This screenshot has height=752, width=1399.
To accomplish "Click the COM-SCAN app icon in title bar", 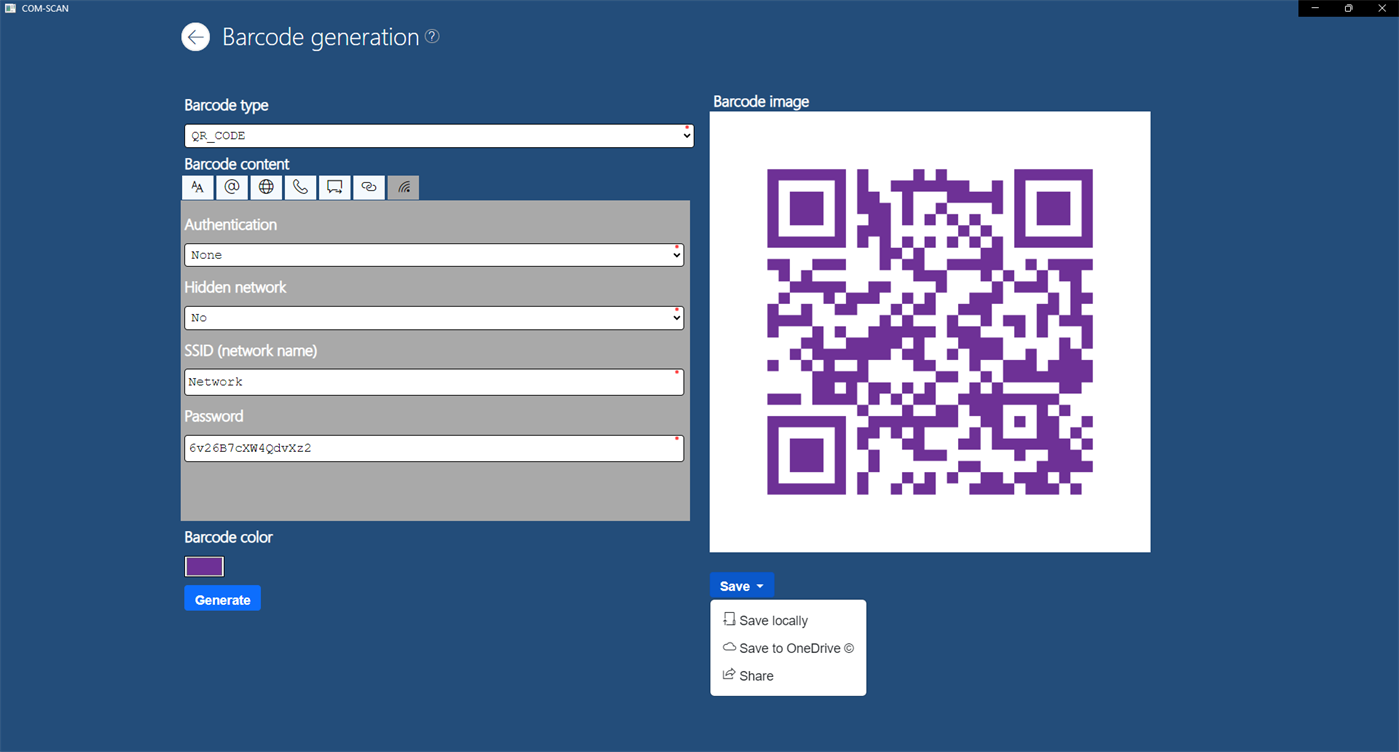I will 11,8.
